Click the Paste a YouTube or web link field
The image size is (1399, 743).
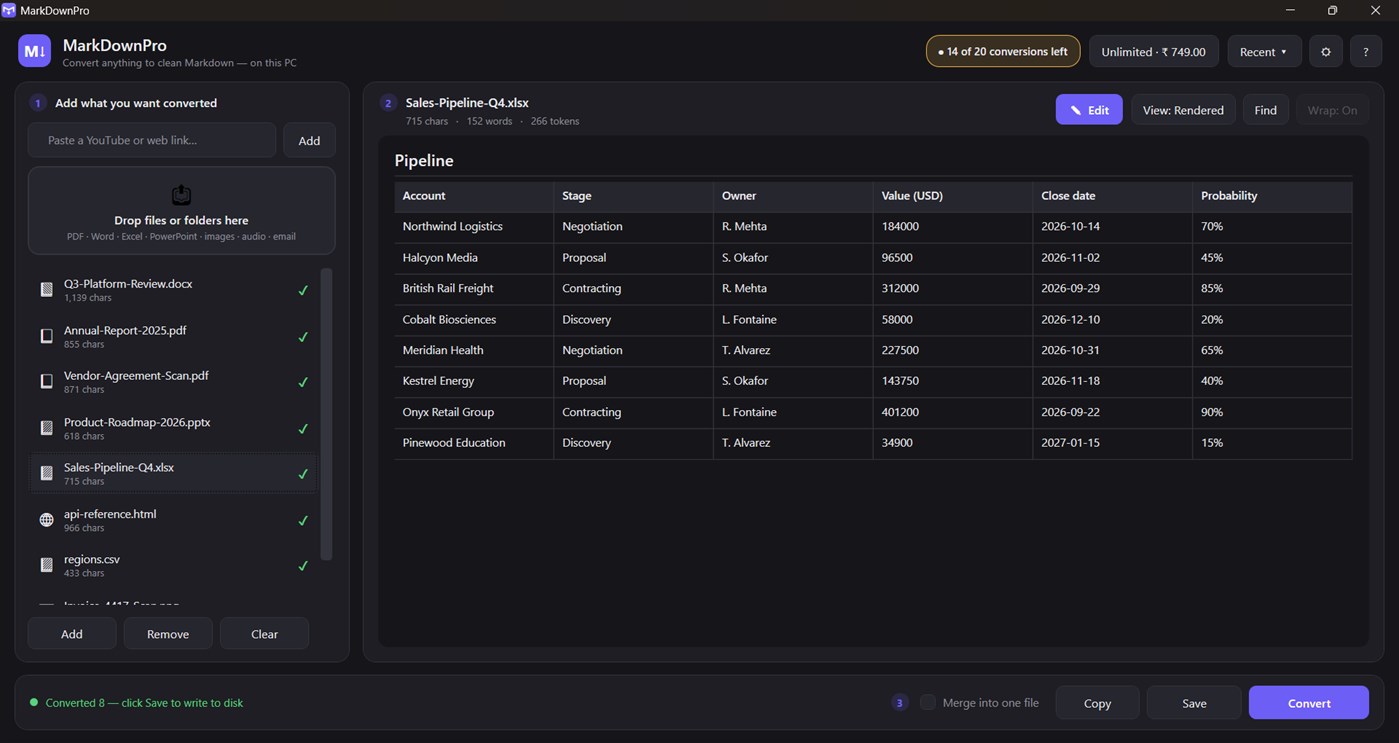(x=152, y=140)
